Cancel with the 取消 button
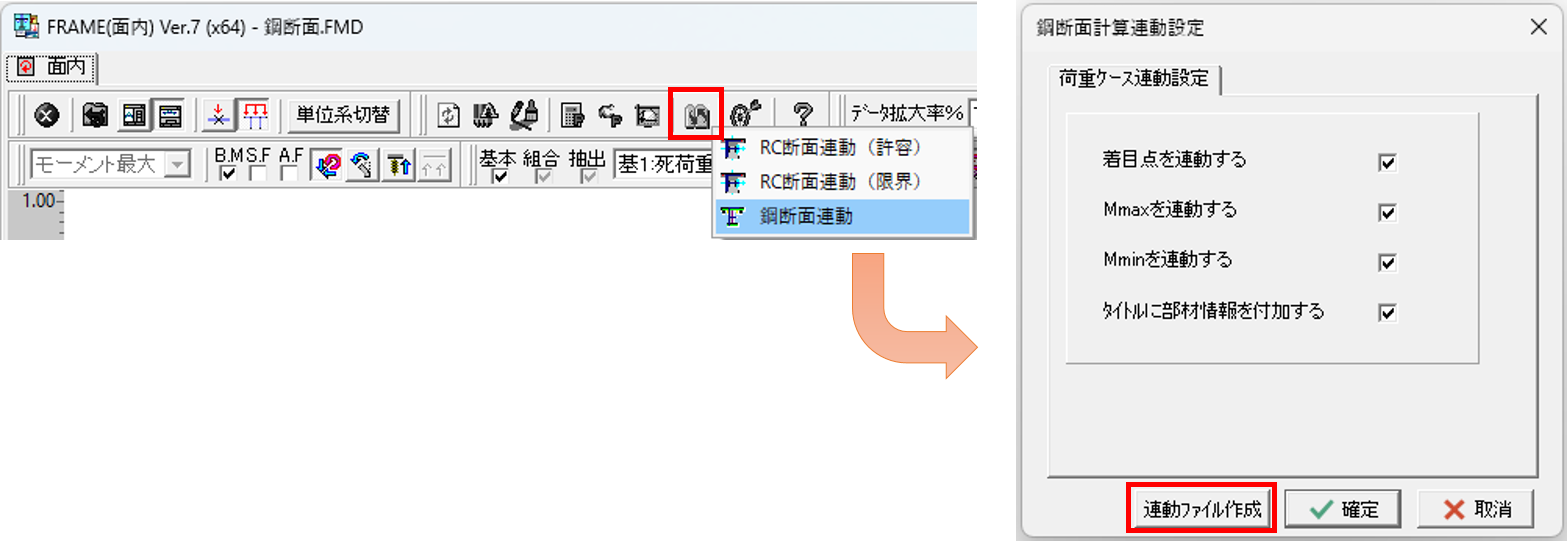 click(1475, 509)
